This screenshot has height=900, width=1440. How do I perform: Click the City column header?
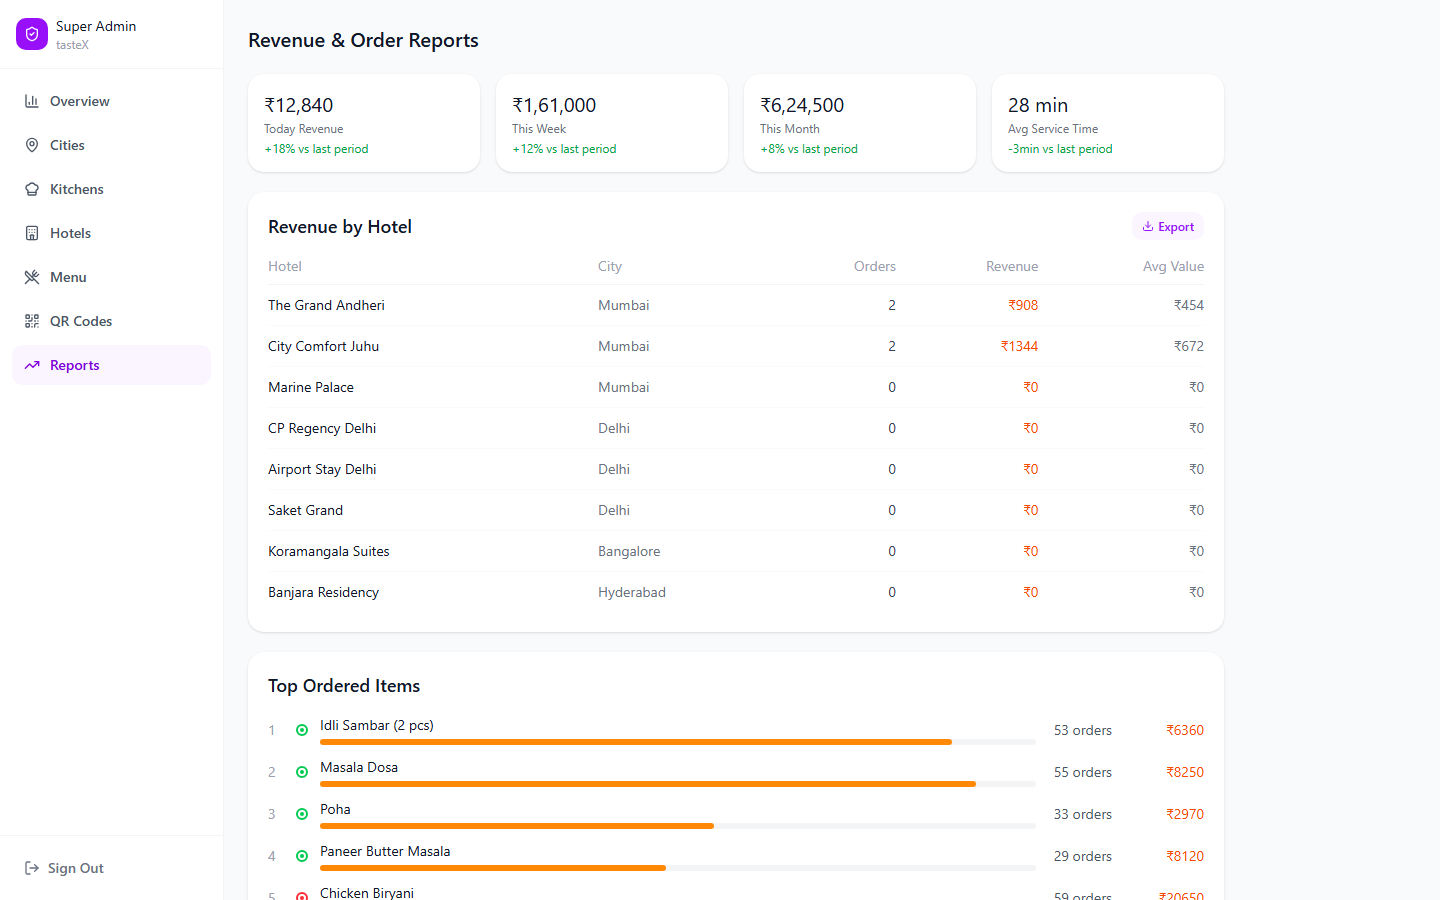pyautogui.click(x=610, y=266)
